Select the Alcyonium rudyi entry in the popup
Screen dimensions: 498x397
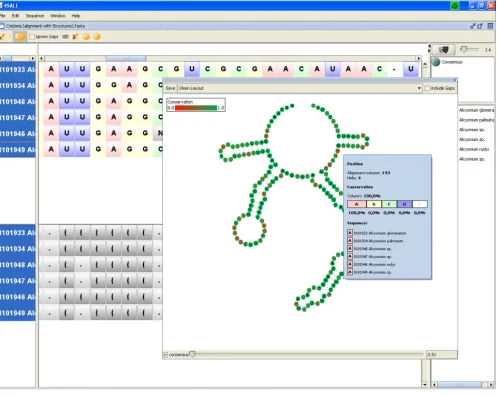point(371,264)
